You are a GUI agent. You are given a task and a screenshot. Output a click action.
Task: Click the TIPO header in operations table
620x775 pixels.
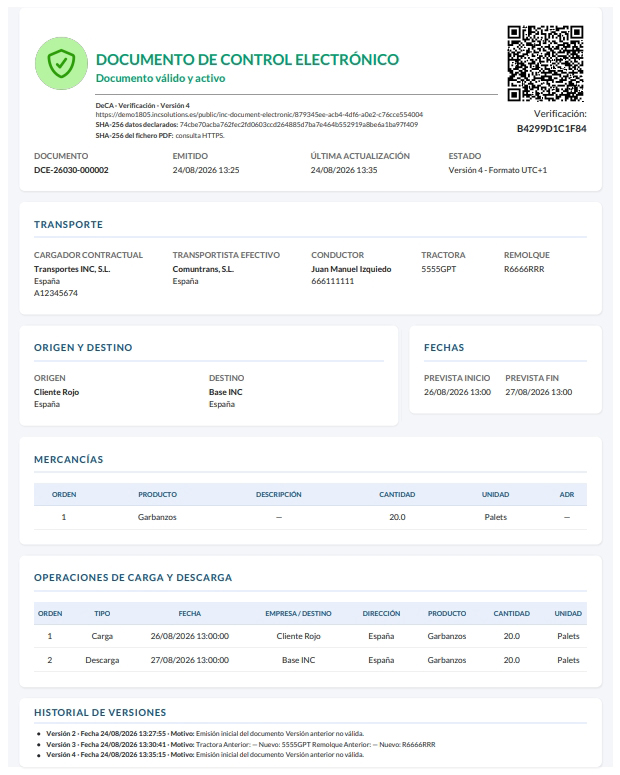(x=102, y=613)
